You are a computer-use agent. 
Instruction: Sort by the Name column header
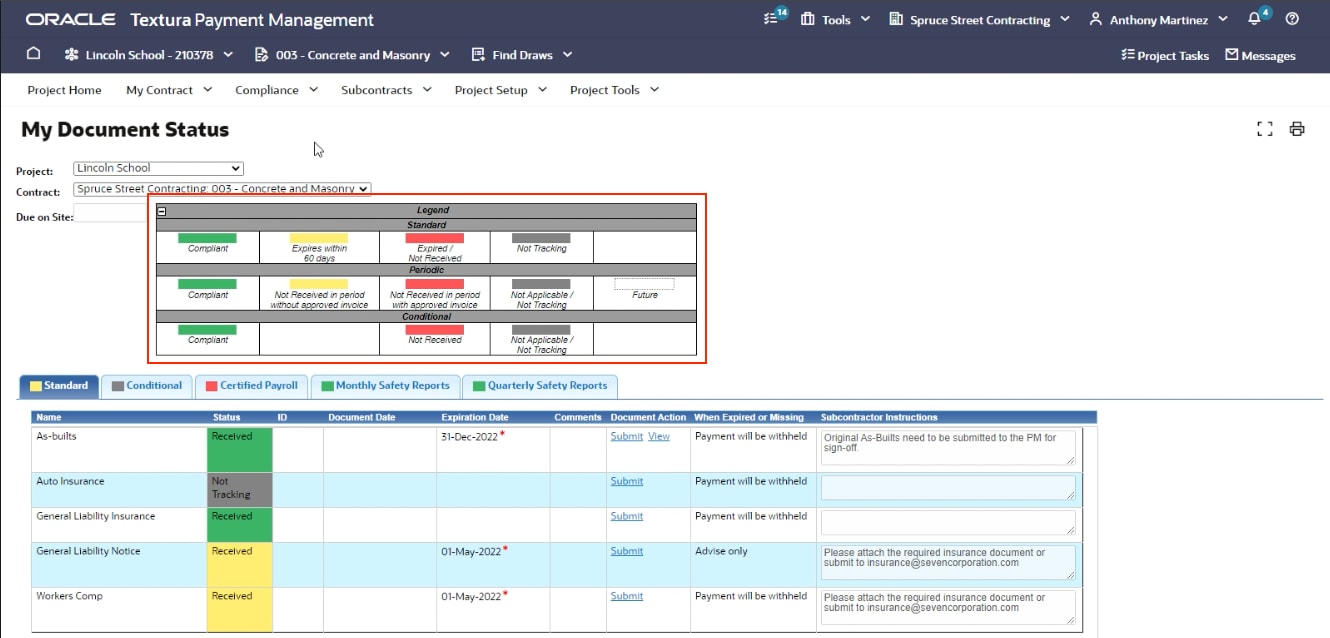(x=49, y=417)
